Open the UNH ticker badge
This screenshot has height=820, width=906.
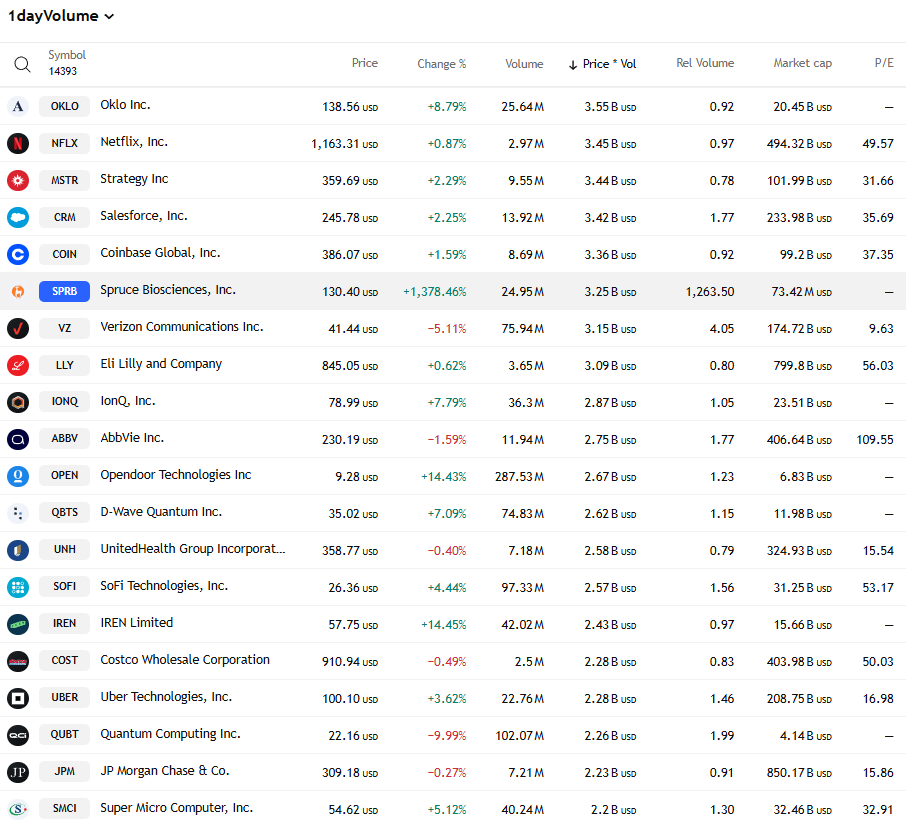click(x=65, y=550)
